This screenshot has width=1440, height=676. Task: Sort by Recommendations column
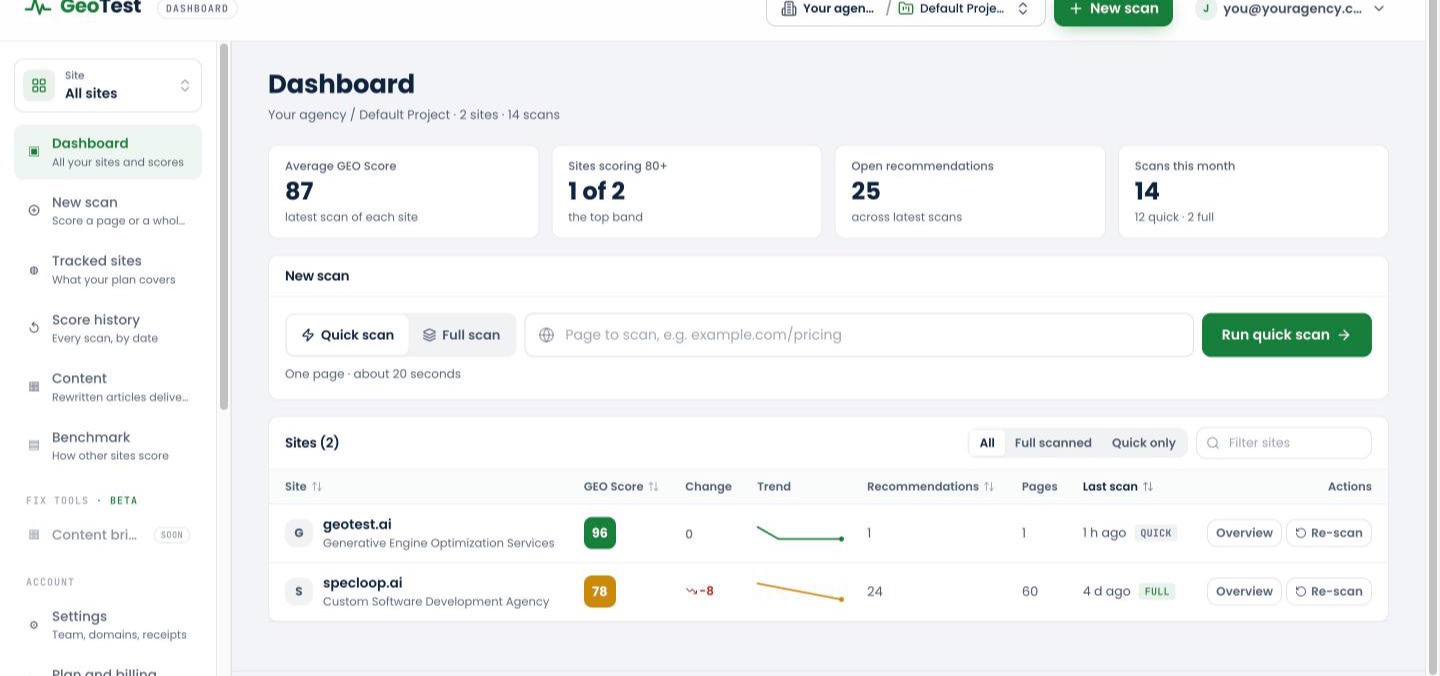tap(930, 487)
